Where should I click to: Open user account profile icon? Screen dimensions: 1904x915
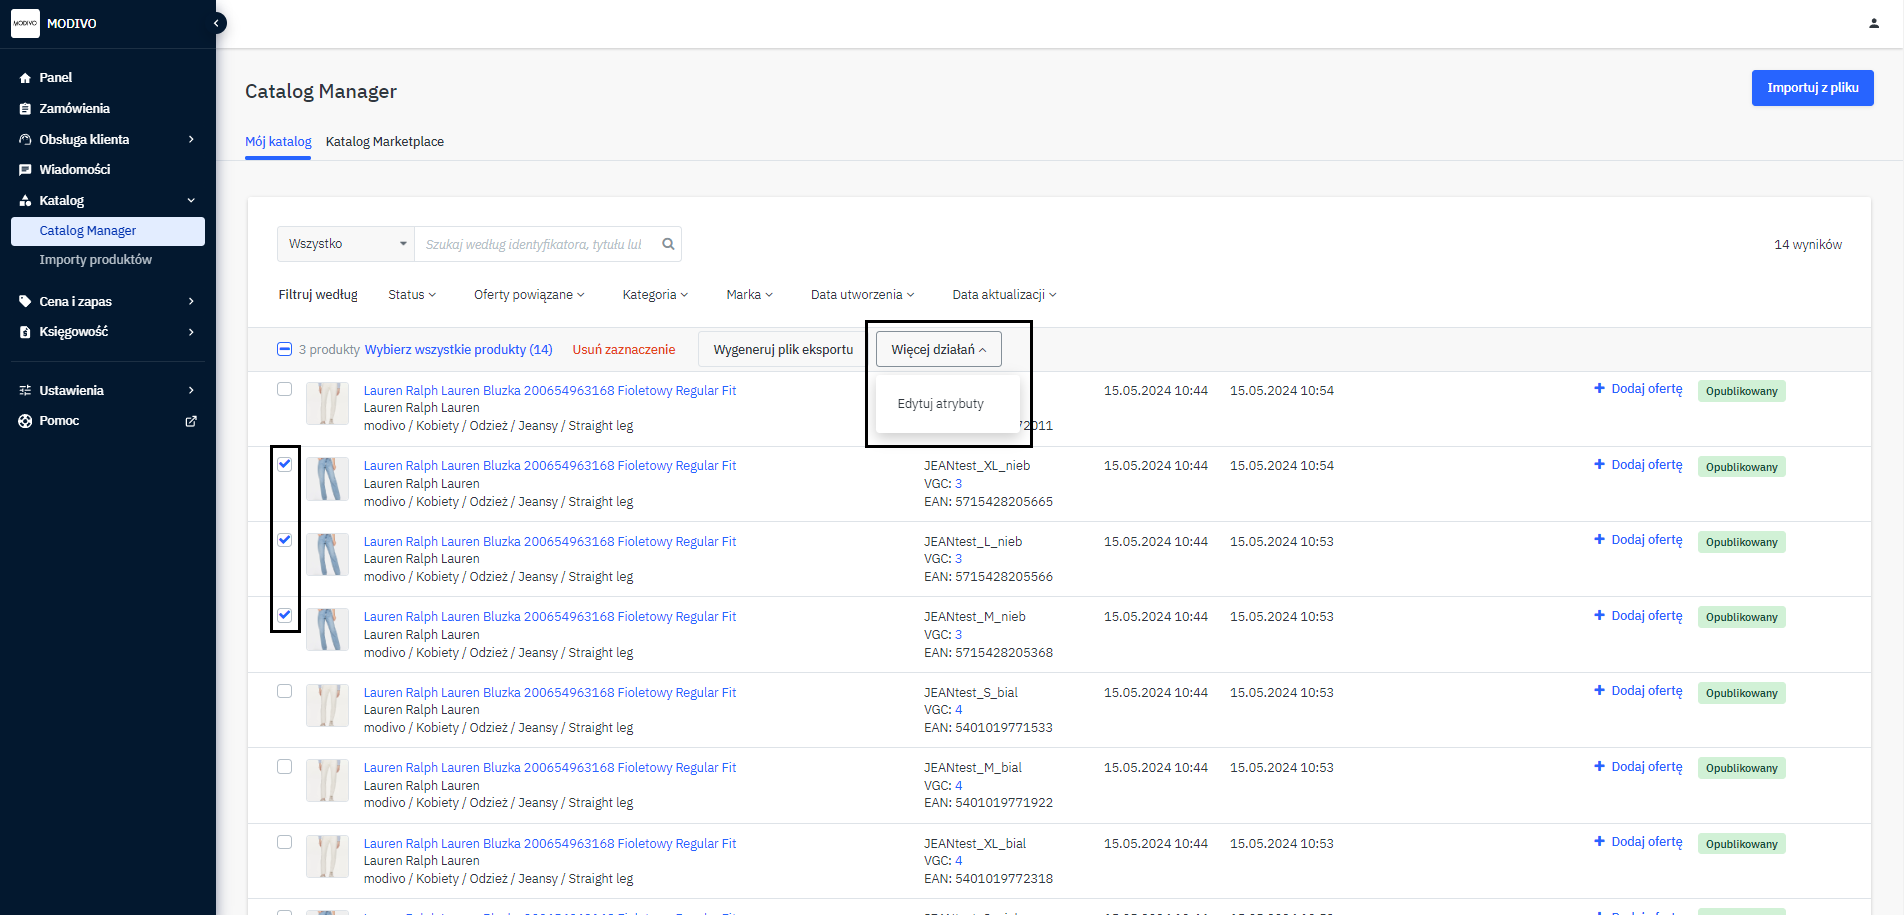tap(1873, 23)
